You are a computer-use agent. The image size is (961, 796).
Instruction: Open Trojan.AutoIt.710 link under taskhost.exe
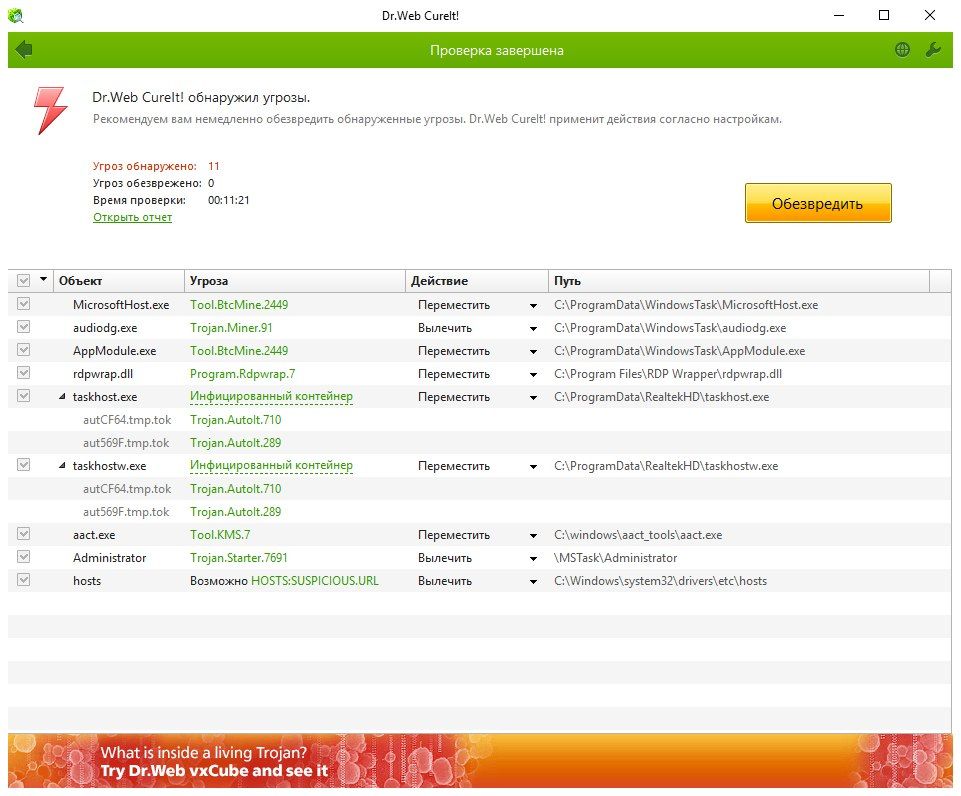[235, 420]
